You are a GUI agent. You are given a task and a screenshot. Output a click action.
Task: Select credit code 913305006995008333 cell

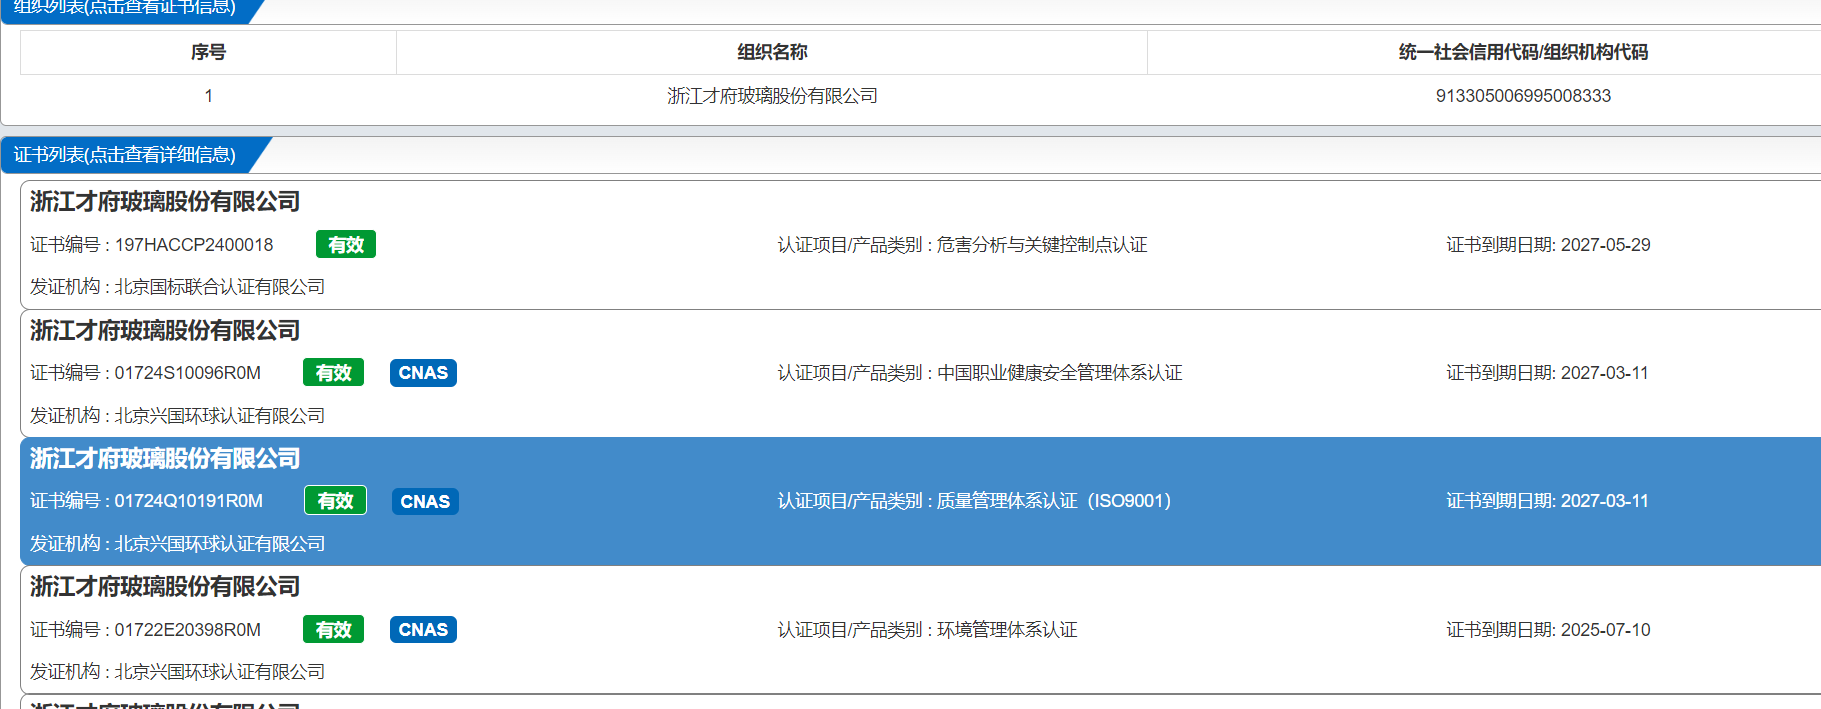tap(1523, 96)
